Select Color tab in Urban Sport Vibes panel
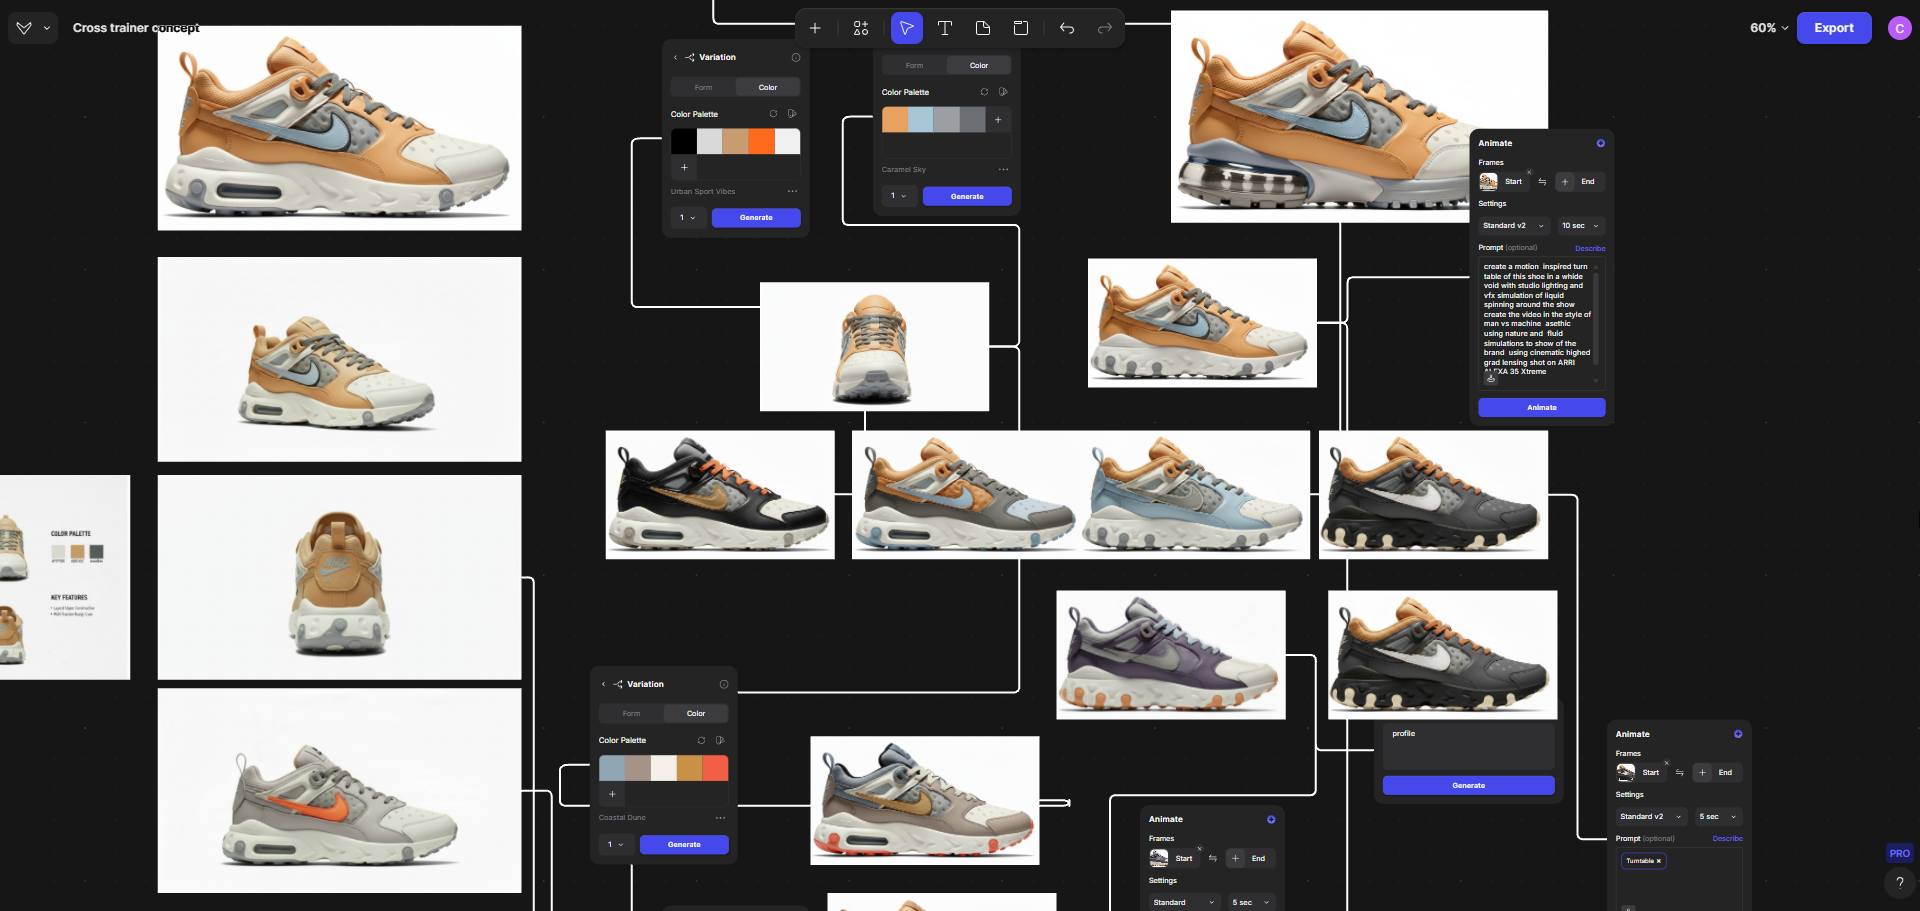 [x=767, y=87]
